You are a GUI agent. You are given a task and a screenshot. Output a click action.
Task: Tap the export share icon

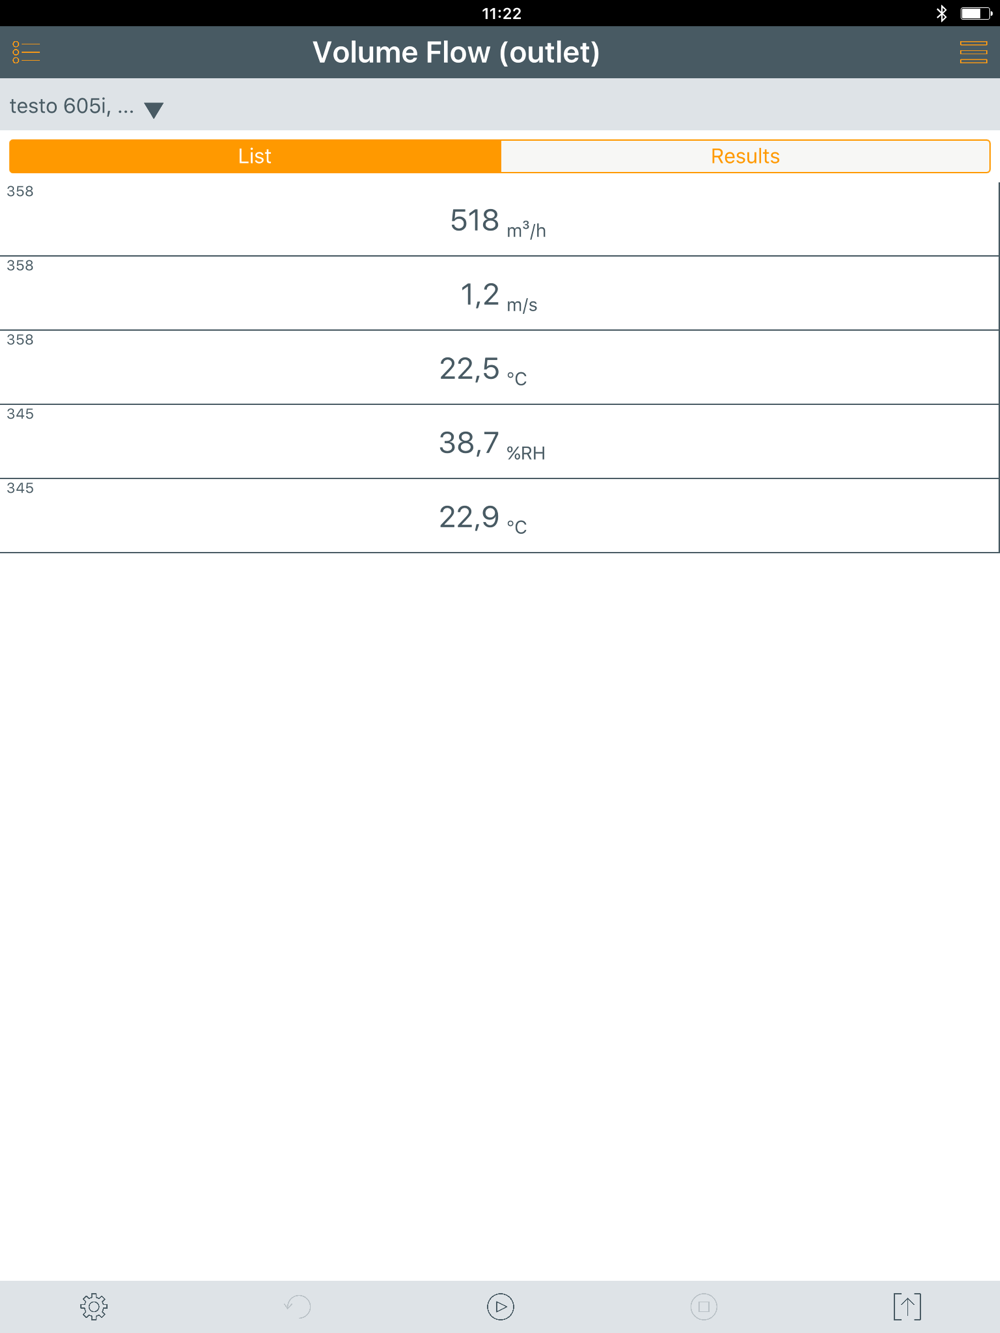point(907,1306)
